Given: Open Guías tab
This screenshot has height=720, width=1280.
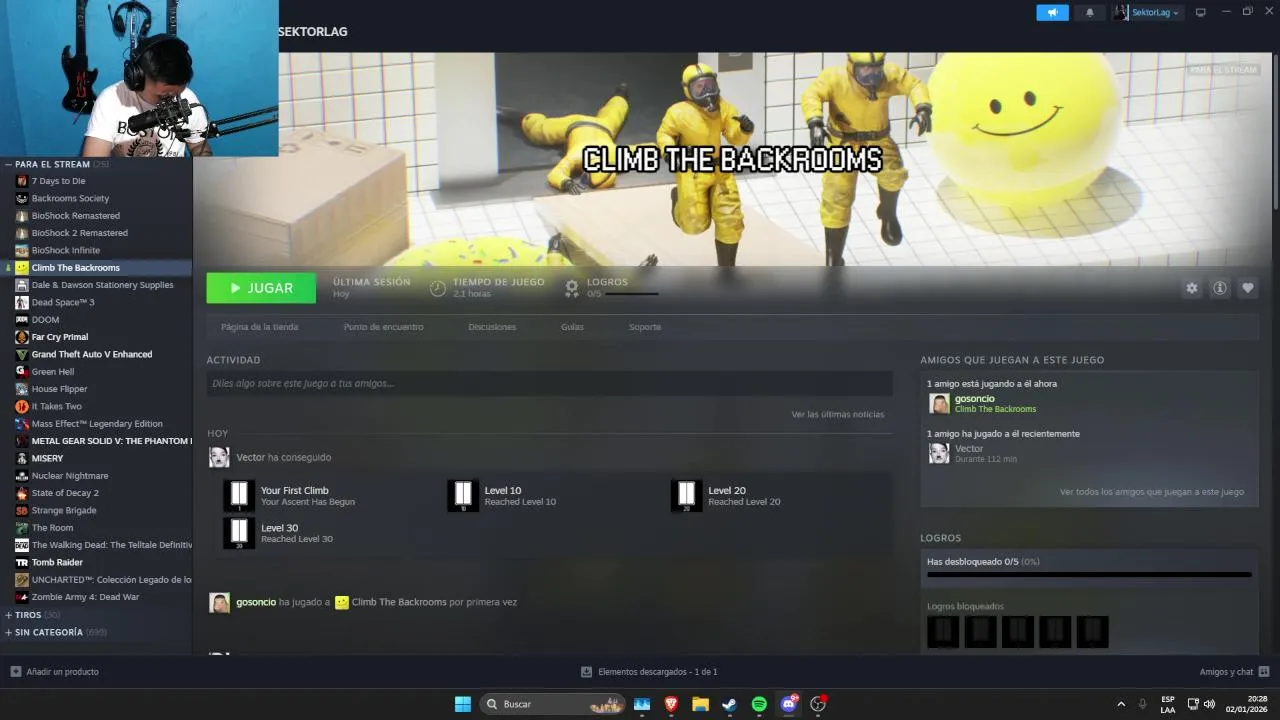Looking at the screenshot, I should pyautogui.click(x=572, y=327).
